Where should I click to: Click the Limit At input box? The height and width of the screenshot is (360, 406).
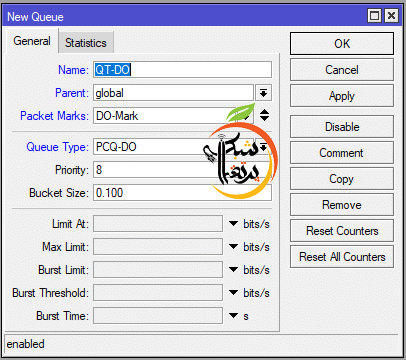coord(158,224)
